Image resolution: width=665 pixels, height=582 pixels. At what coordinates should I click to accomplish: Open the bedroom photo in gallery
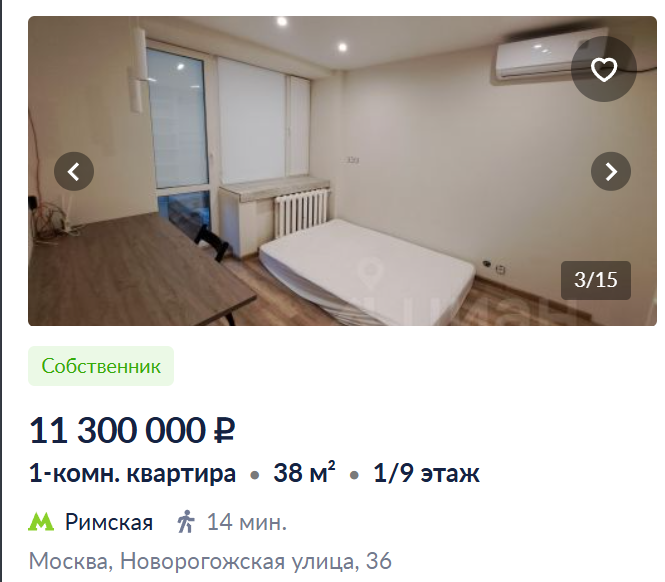(x=342, y=171)
